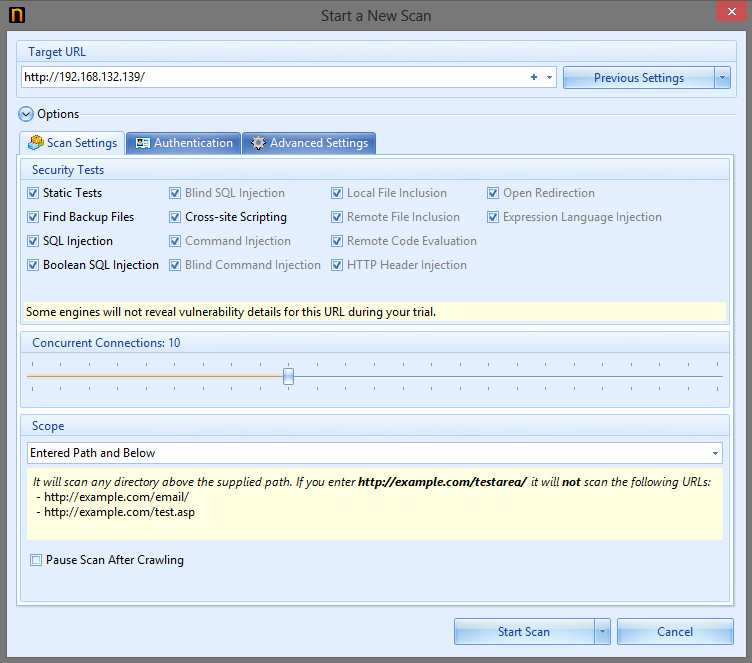Toggle HTTP Header Injection checkbox

coord(337,265)
